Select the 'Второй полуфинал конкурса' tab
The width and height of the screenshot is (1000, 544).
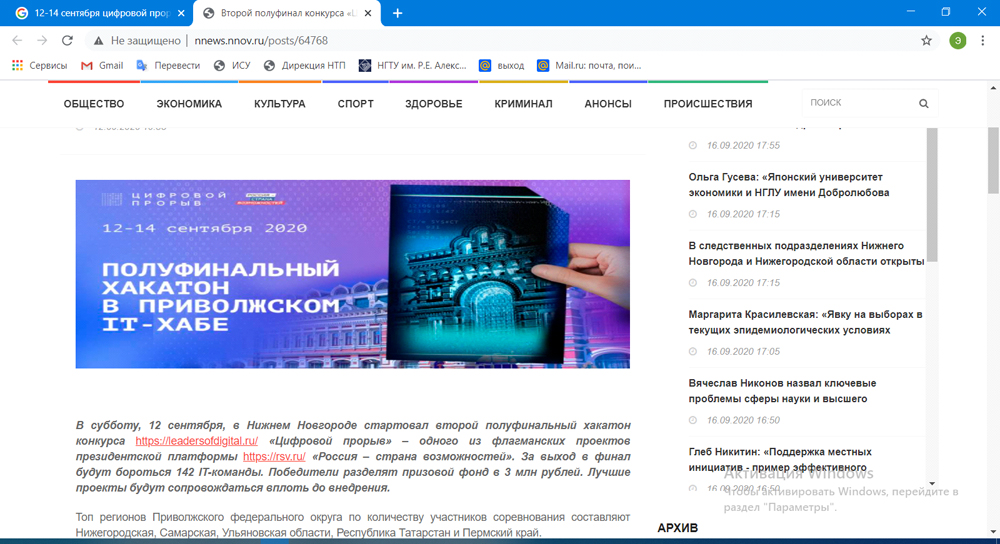pyautogui.click(x=287, y=13)
